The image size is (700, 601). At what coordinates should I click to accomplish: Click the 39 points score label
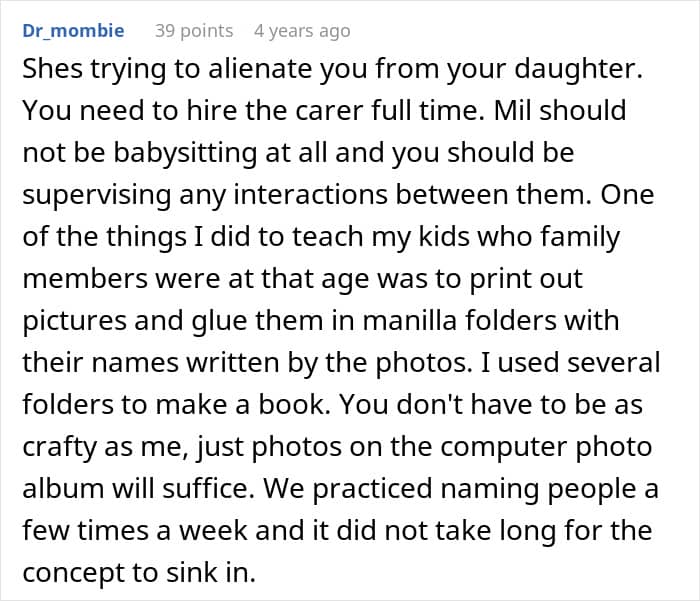(x=194, y=31)
